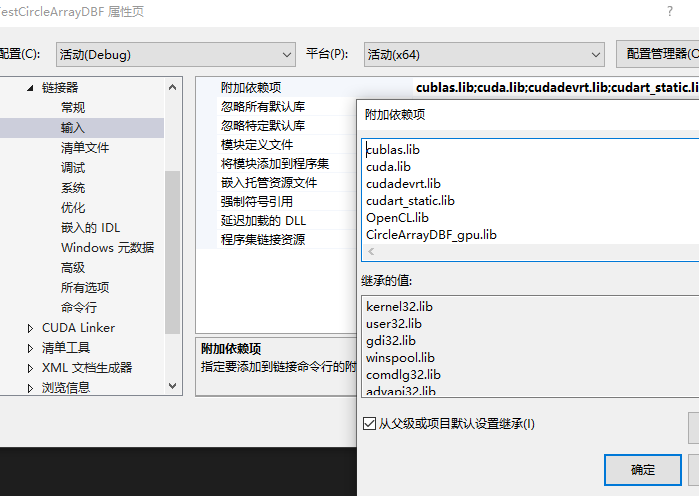Open the 配置(C) dropdown showing 活动(Debug)
The height and width of the screenshot is (496, 699).
pyautogui.click(x=176, y=54)
